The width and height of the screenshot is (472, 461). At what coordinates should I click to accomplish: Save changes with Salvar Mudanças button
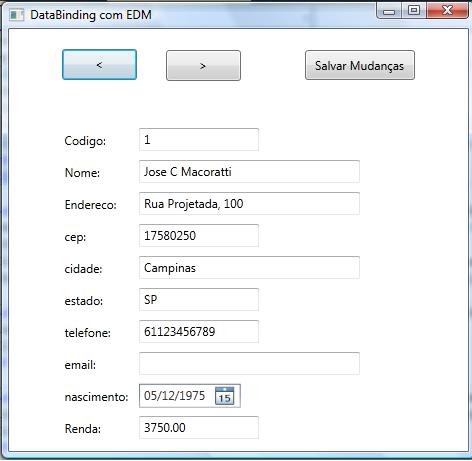pos(360,65)
